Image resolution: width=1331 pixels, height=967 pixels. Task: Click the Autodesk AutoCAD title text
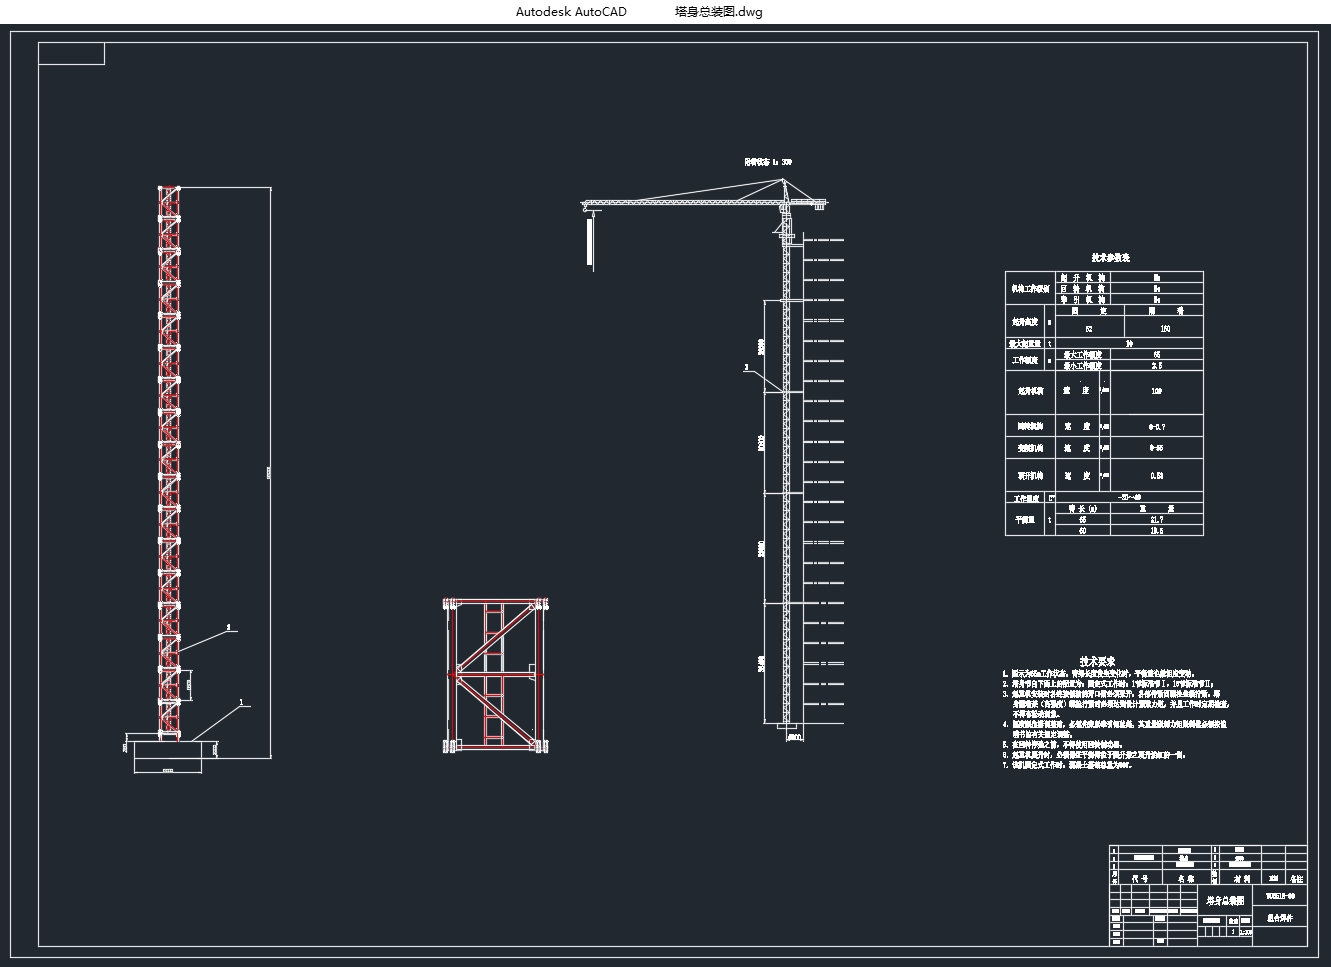(x=571, y=12)
